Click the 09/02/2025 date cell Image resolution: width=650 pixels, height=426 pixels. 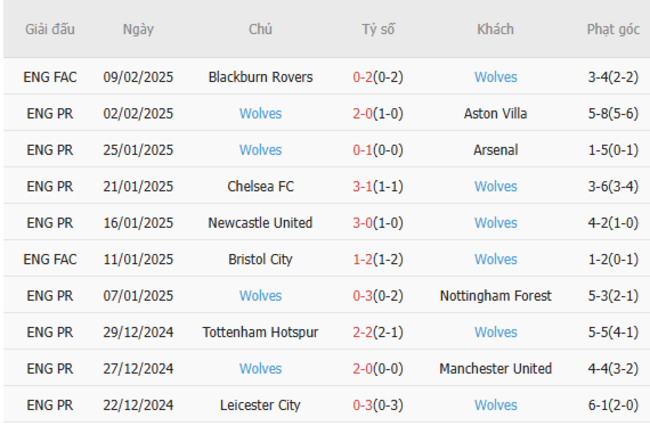138,77
